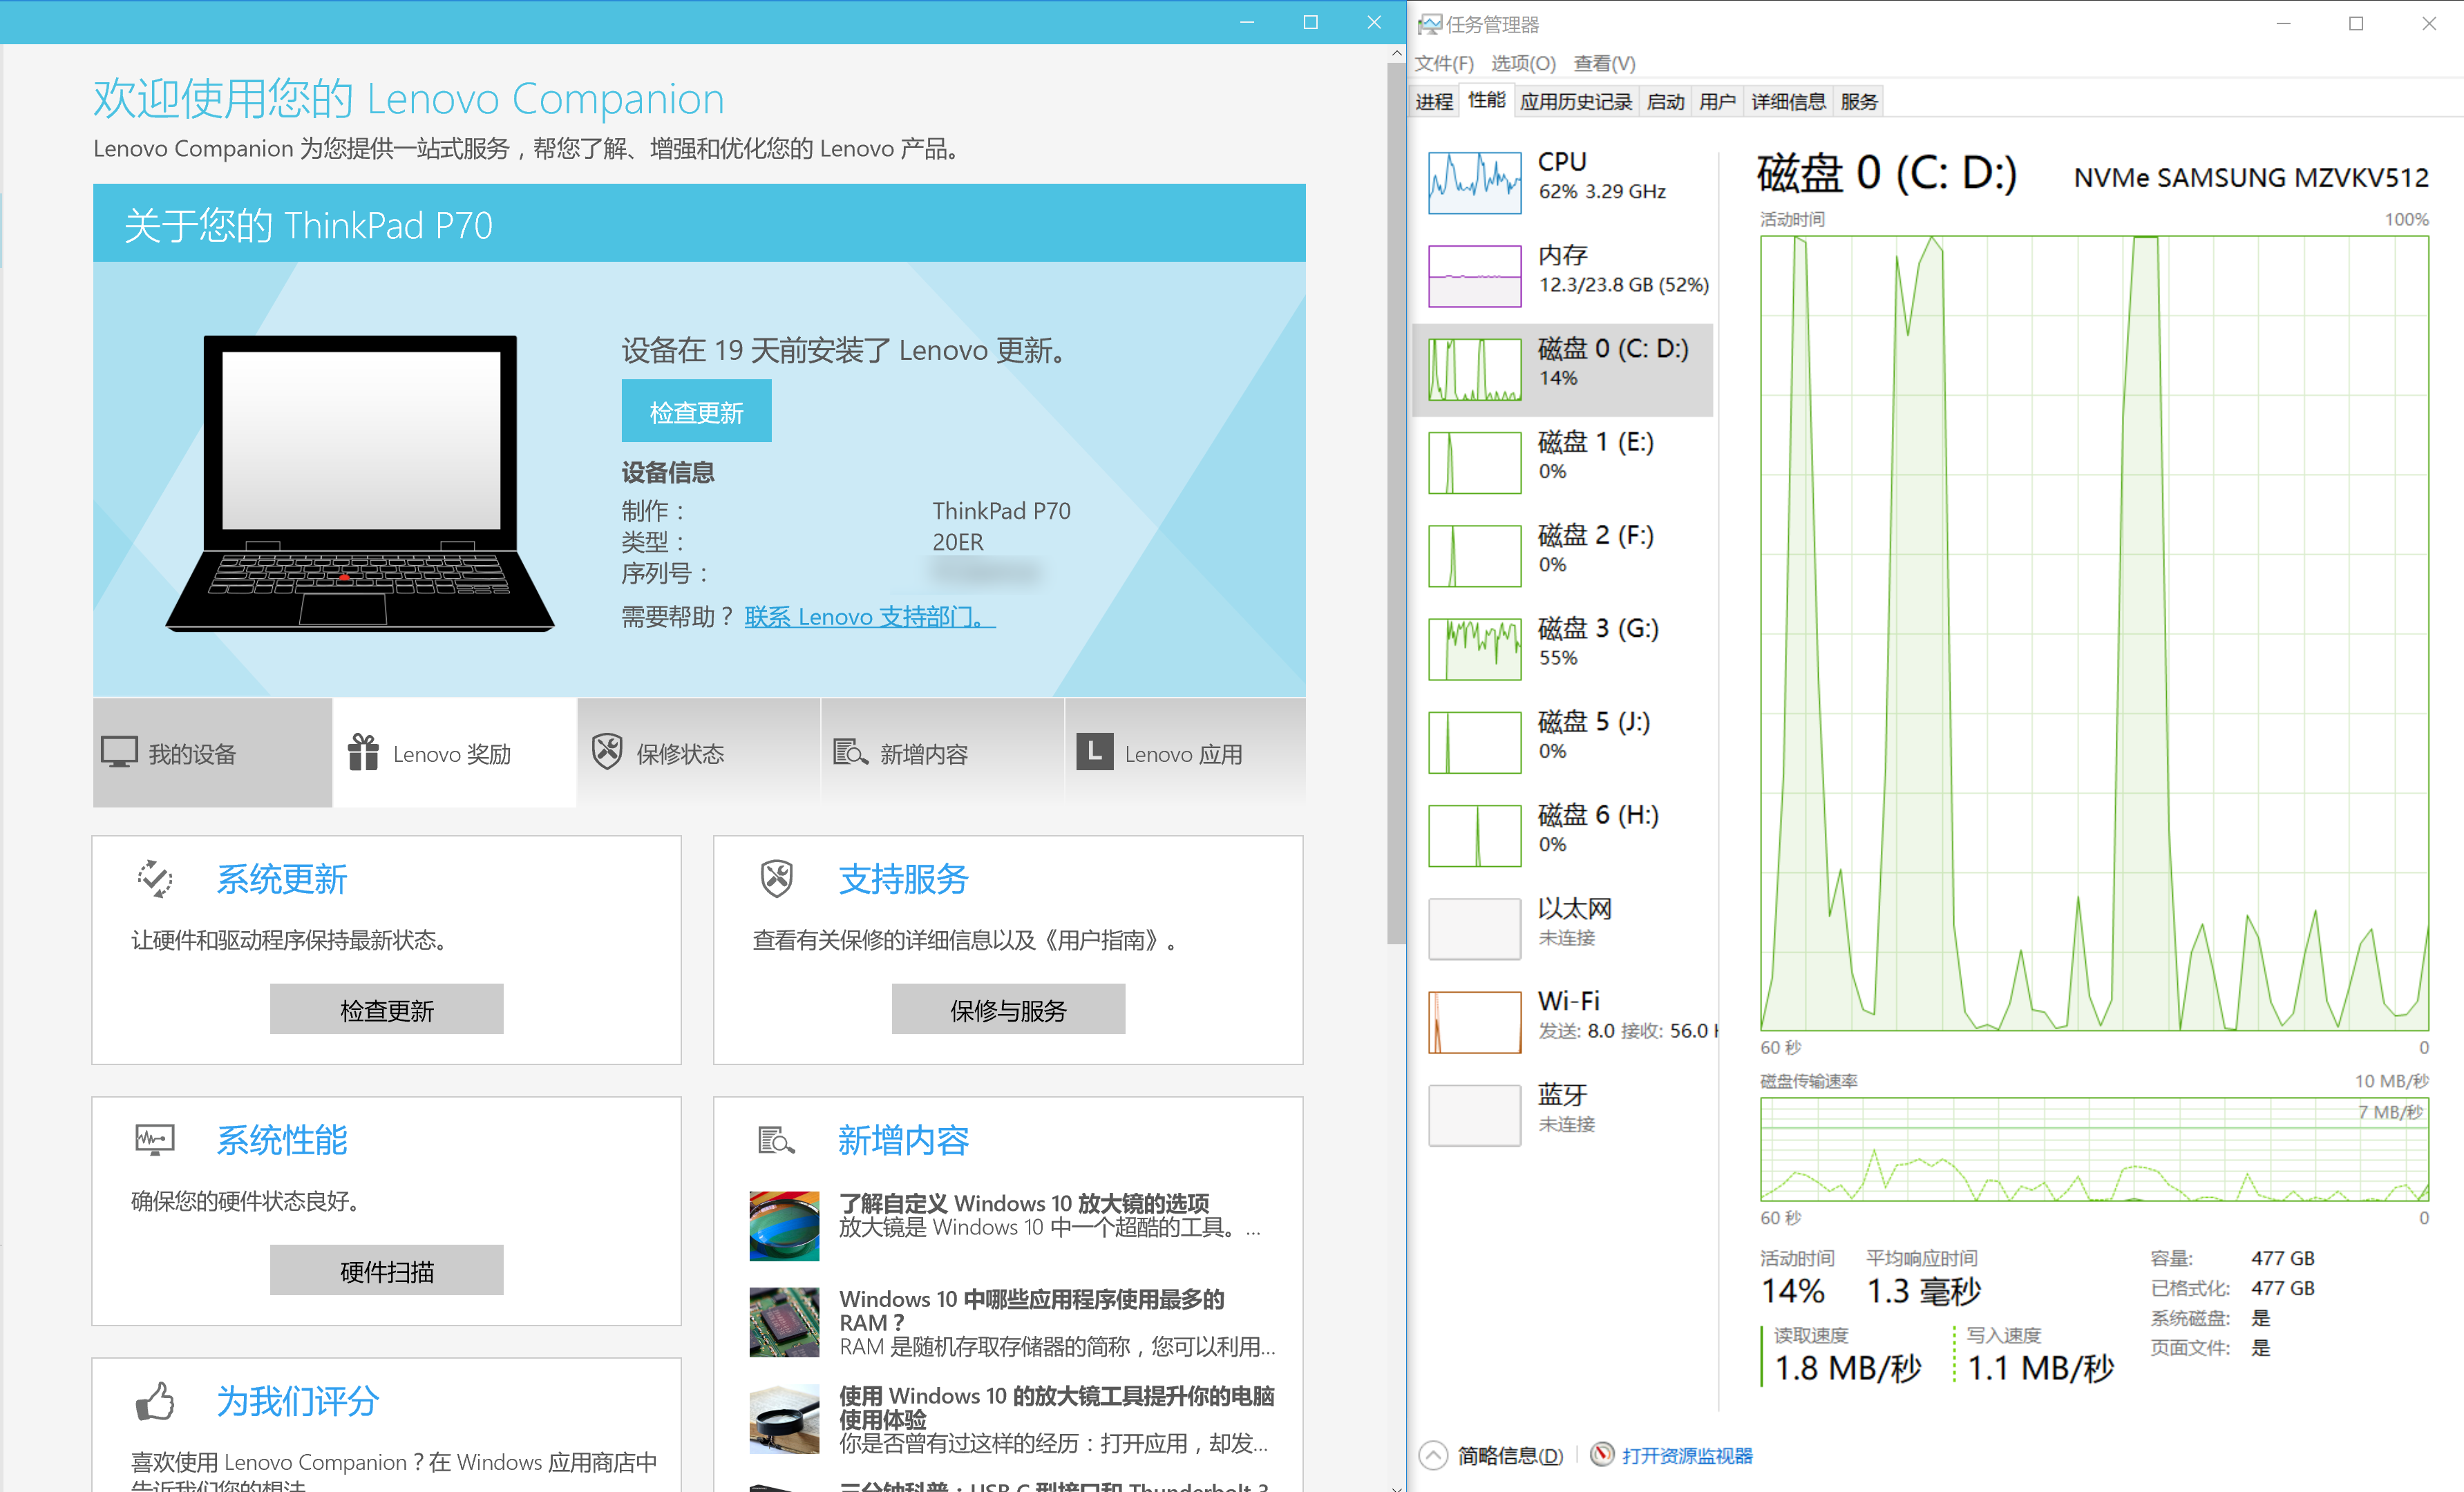The height and width of the screenshot is (1492, 2464).
Task: Click the thumbs-up rate us icon
Action: (155, 1401)
